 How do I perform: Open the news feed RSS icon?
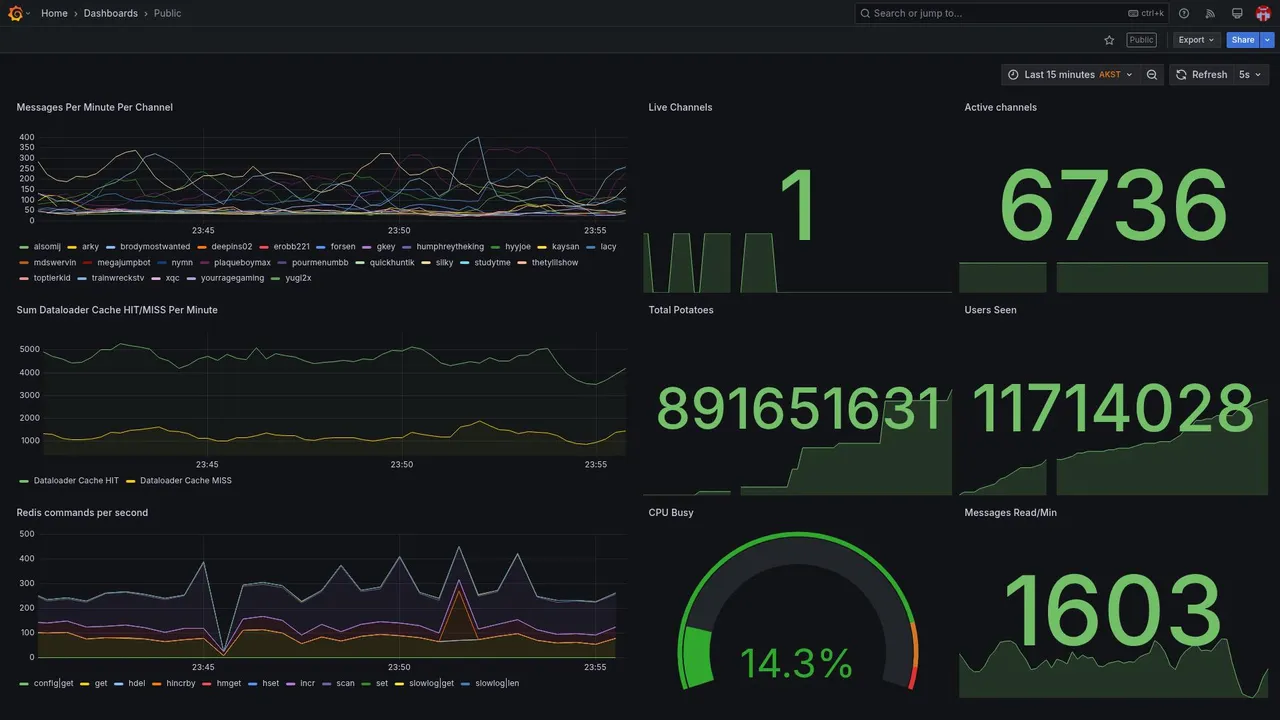click(x=1210, y=13)
